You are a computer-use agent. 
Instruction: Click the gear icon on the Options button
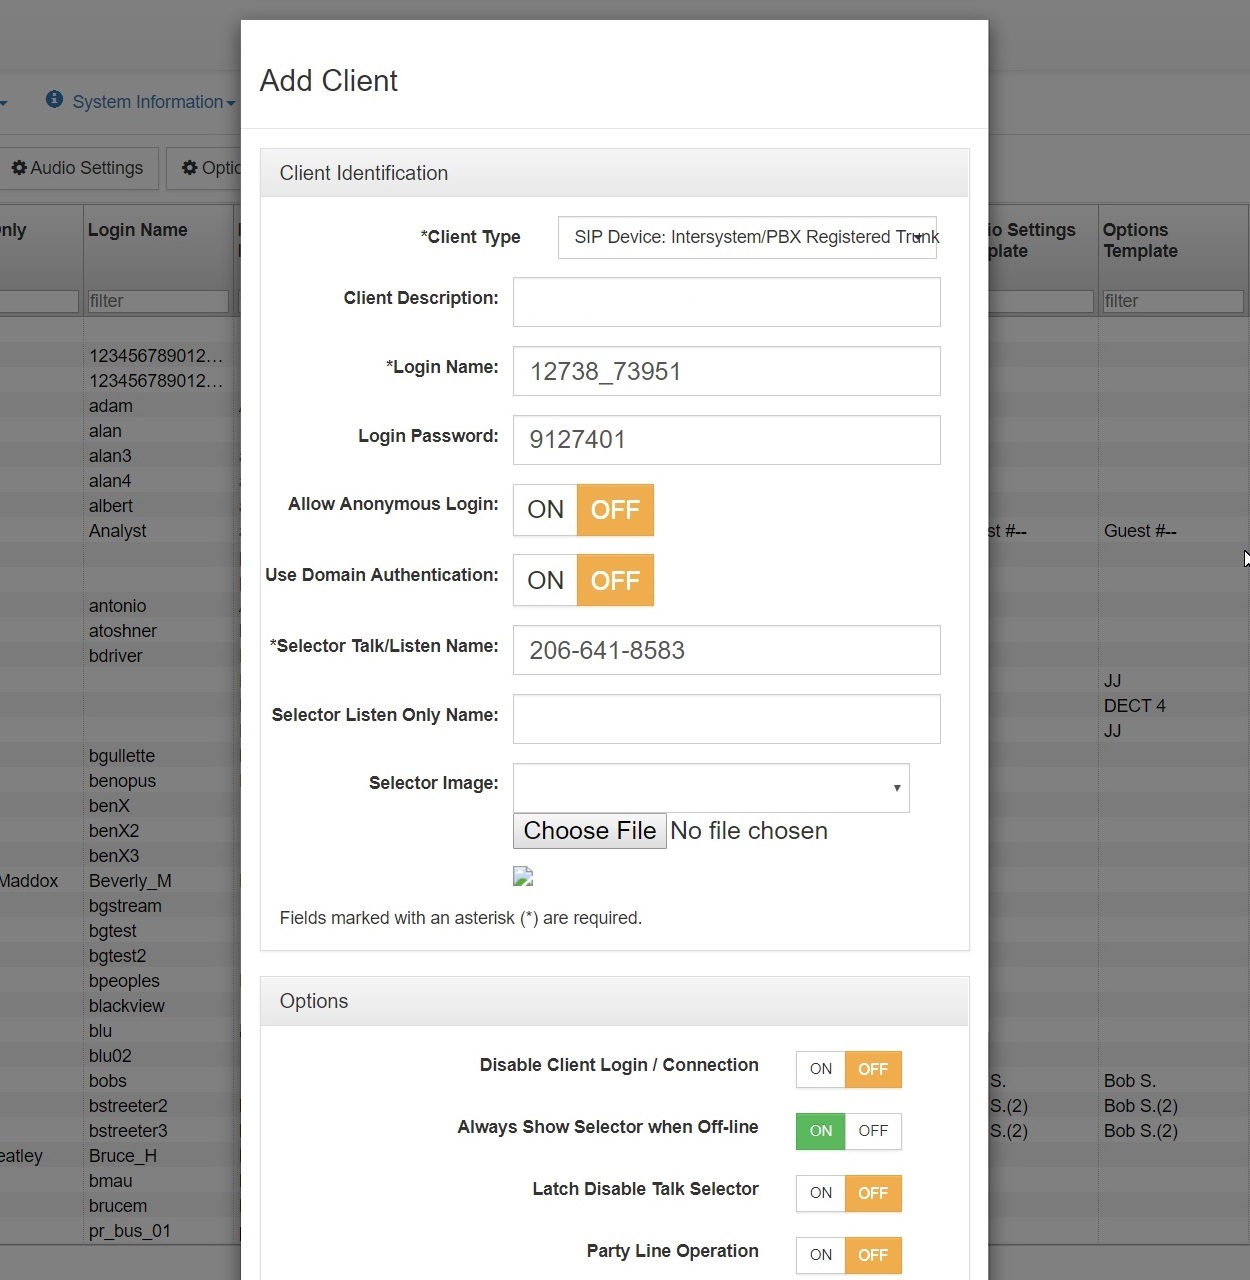(190, 168)
